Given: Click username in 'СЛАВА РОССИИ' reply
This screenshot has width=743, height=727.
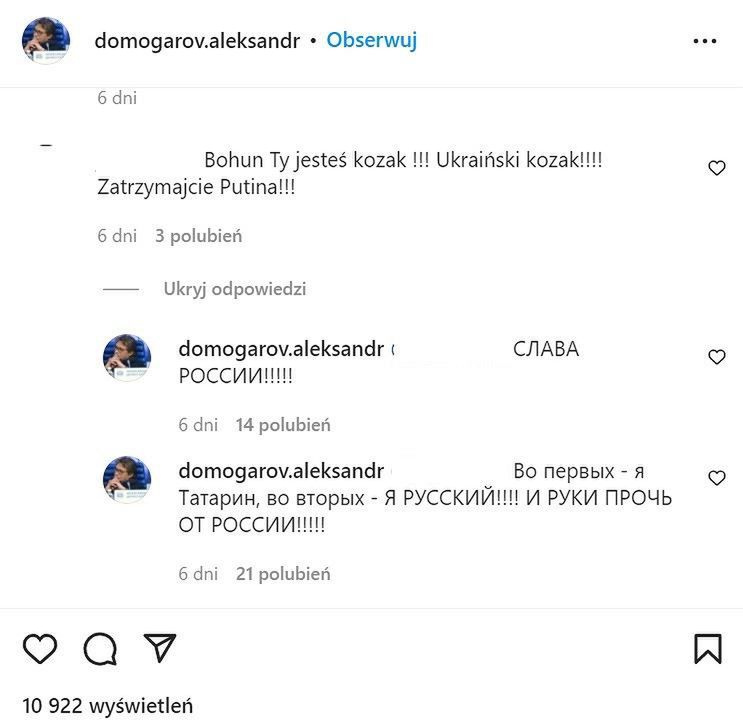Looking at the screenshot, I should (281, 349).
